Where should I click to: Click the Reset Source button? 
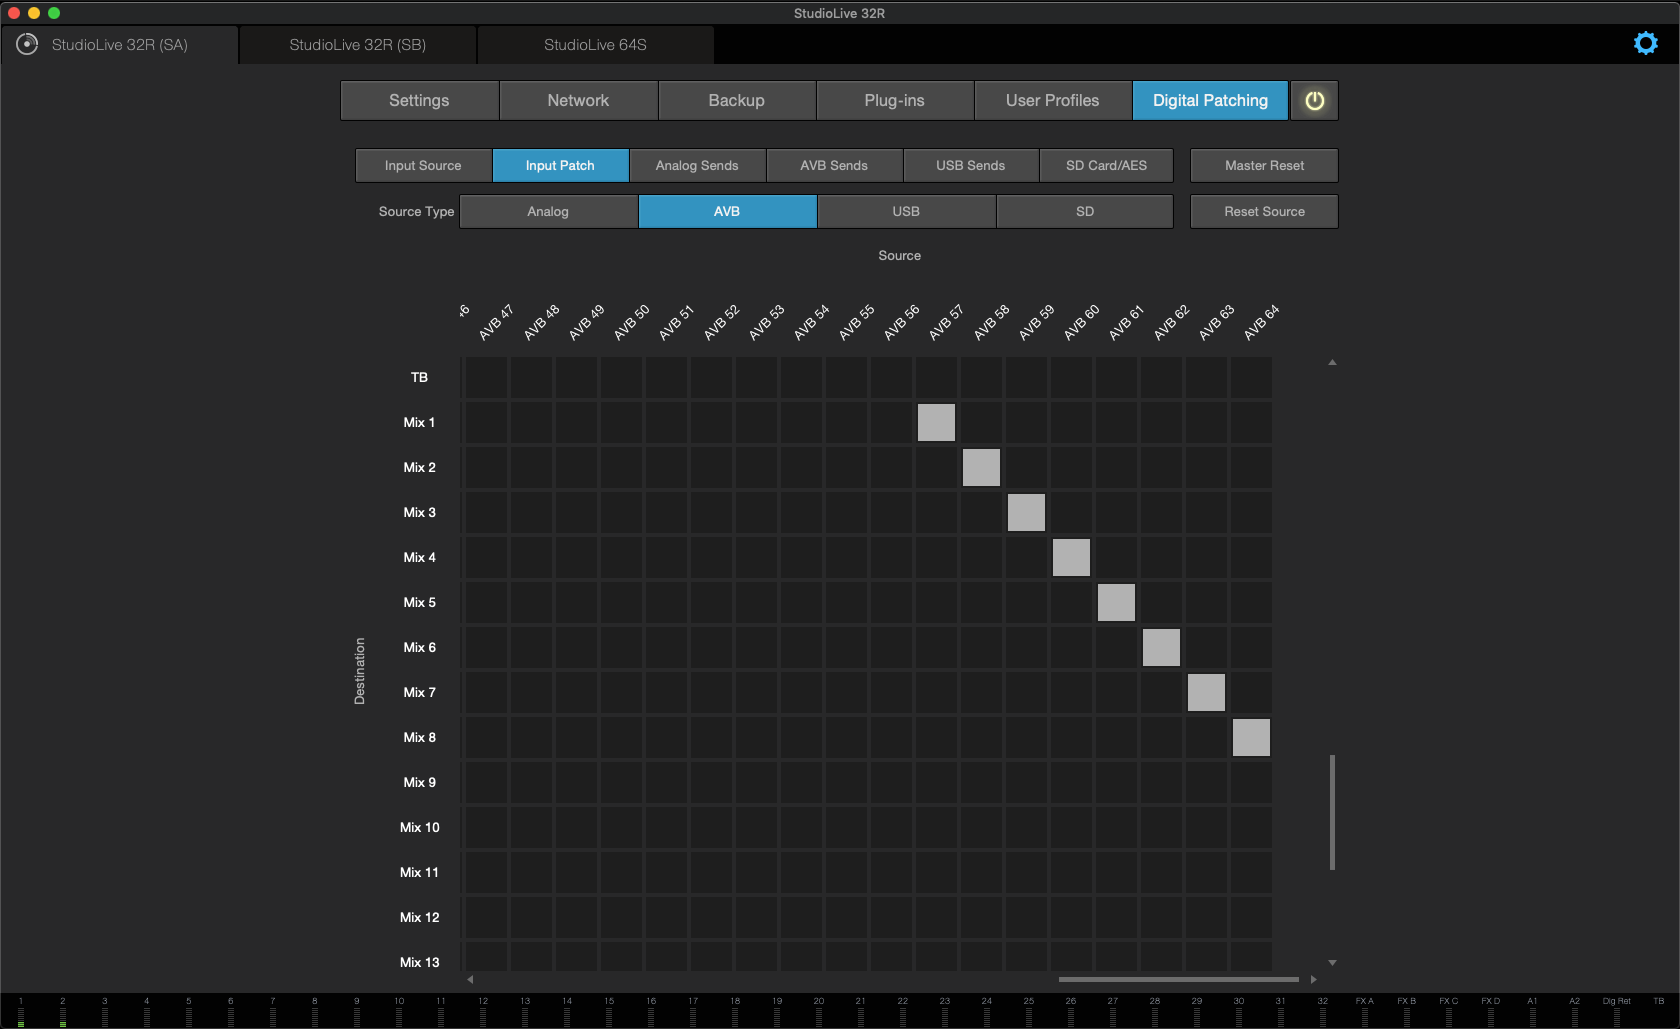tap(1264, 211)
